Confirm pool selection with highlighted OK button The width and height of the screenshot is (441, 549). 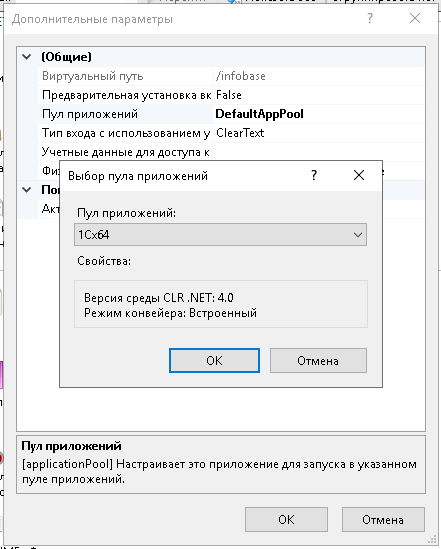coord(214,361)
